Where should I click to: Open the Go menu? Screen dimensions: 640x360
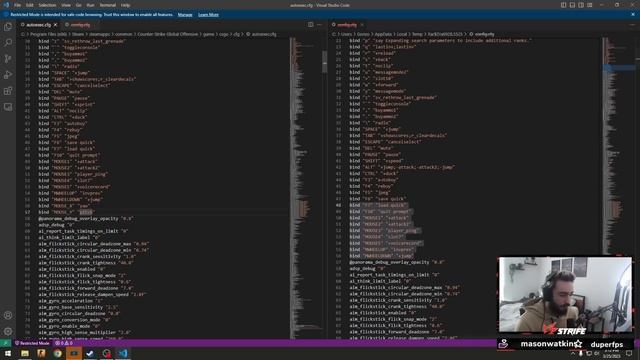78,5
